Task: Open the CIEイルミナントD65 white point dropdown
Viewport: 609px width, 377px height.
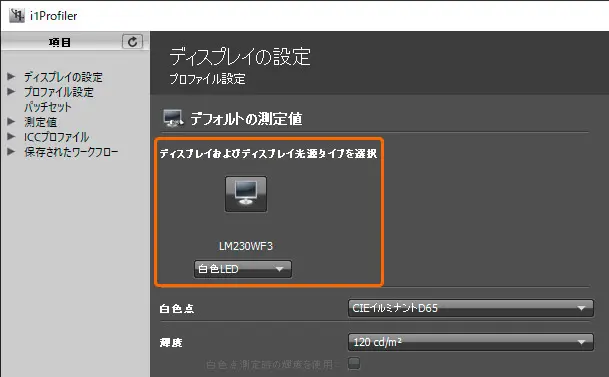Action: (x=471, y=308)
